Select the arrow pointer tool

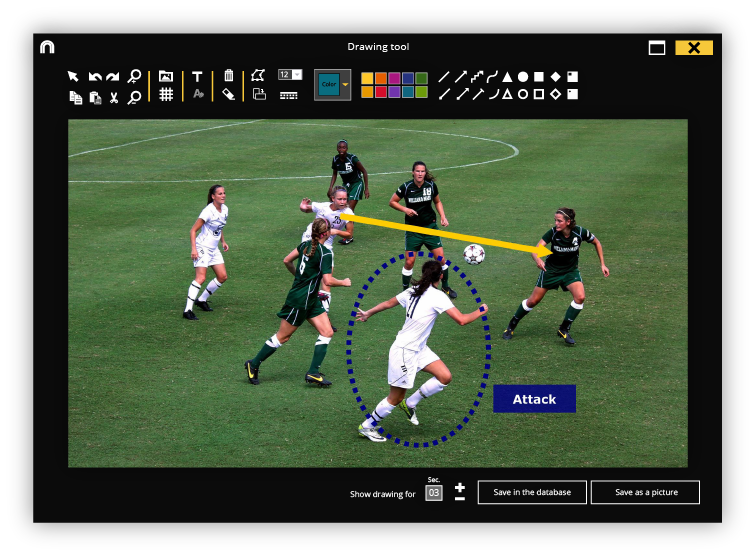click(73, 77)
